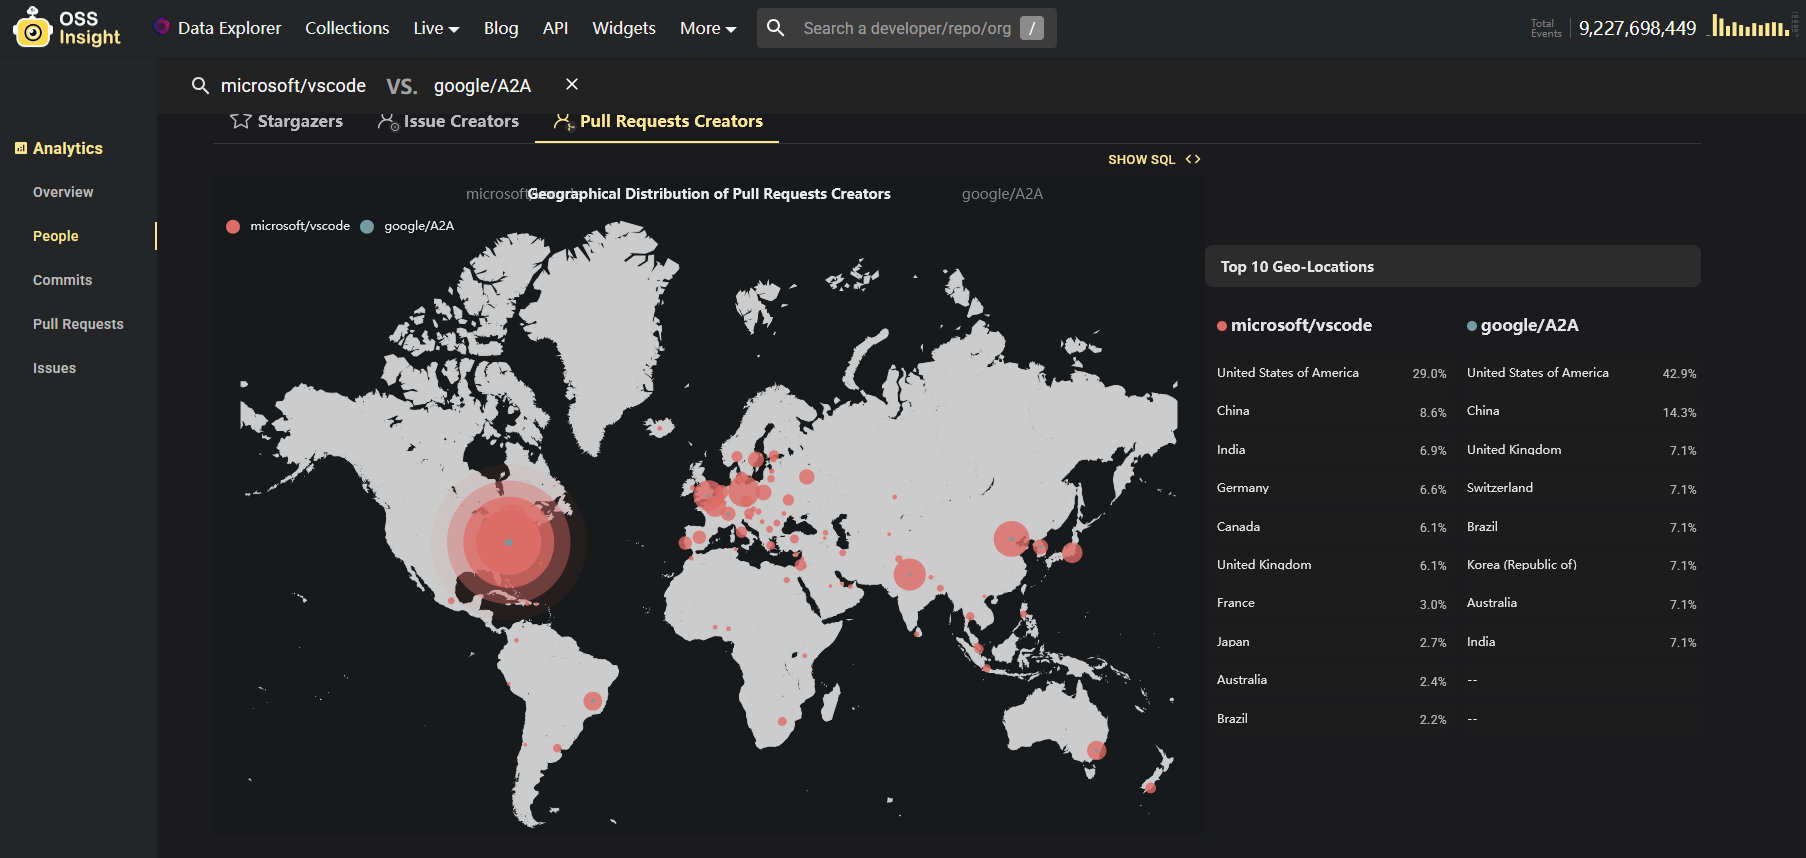Select People in the sidebar
This screenshot has width=1806, height=858.
[x=55, y=236]
